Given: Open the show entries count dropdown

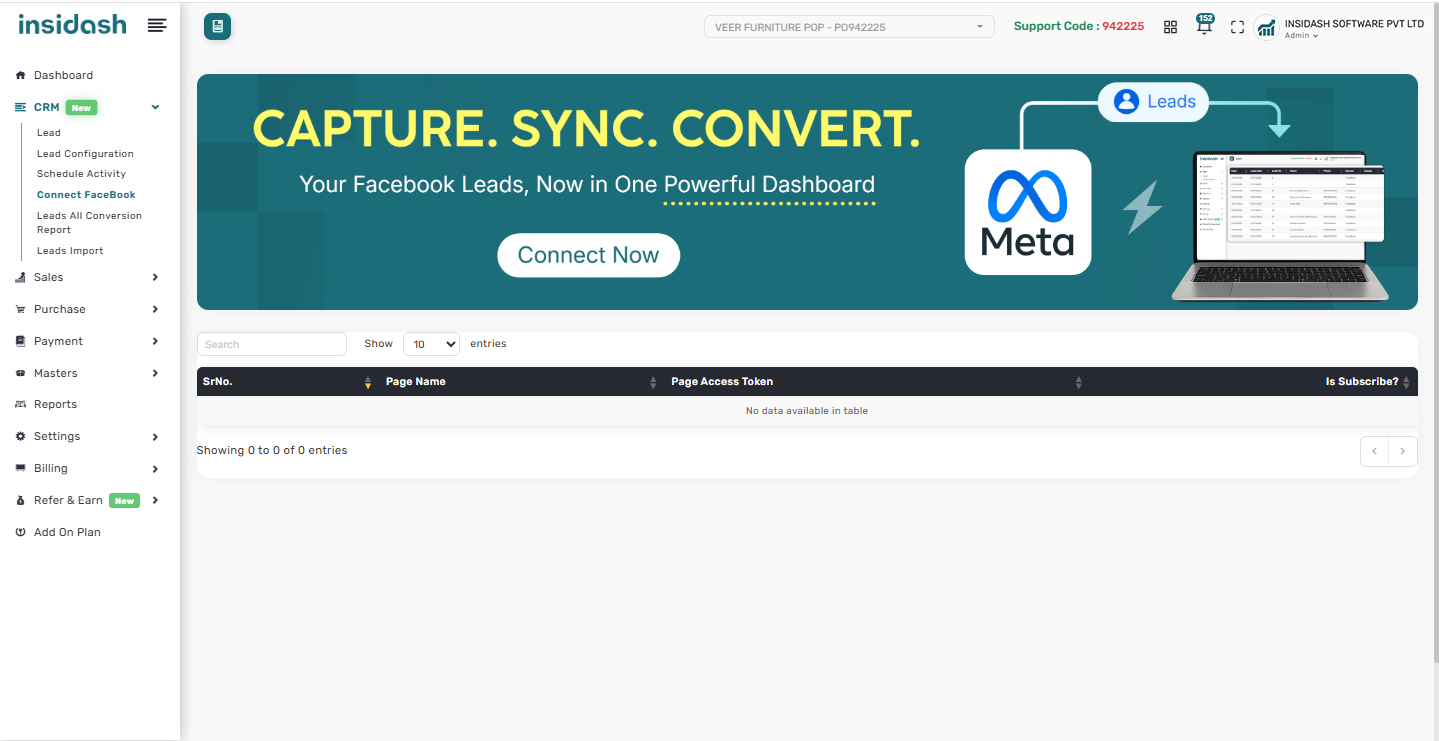Looking at the screenshot, I should 431,344.
